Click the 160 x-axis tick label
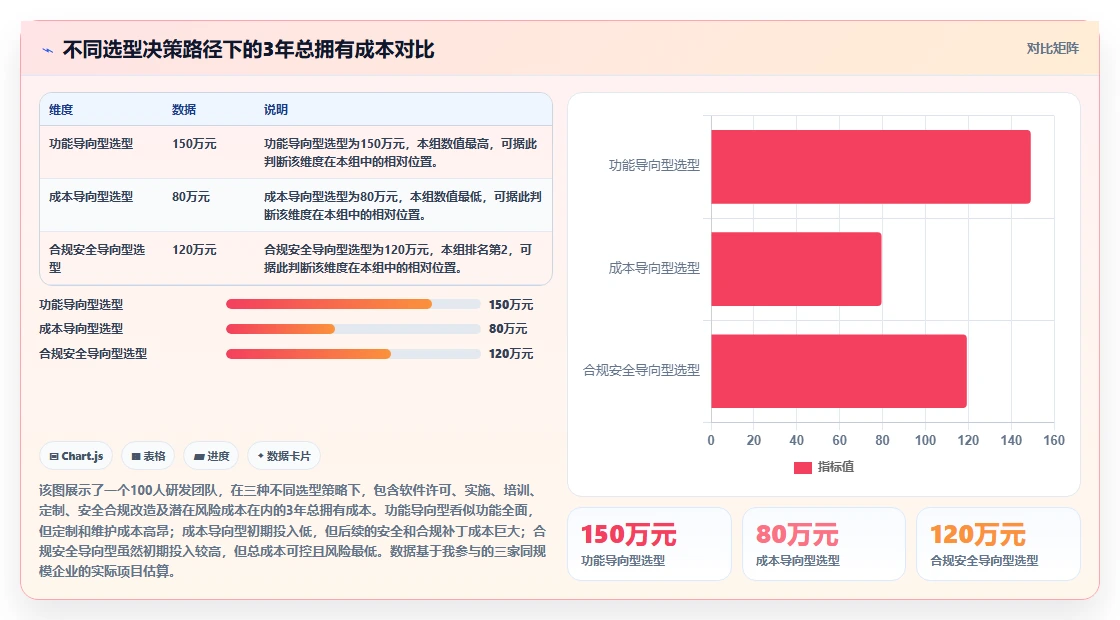 1054,440
